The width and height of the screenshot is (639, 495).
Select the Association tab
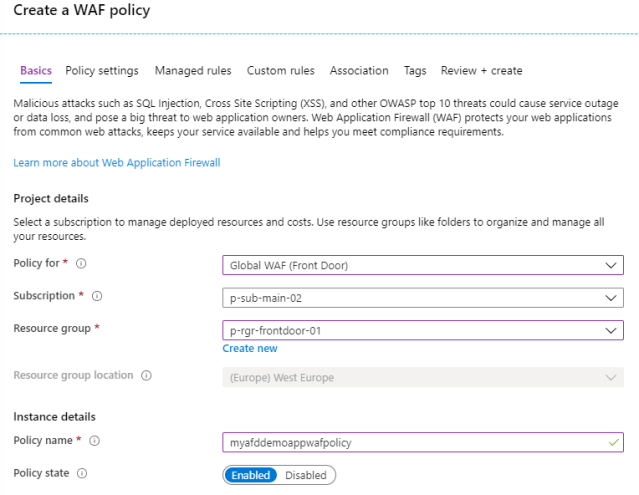click(x=359, y=71)
